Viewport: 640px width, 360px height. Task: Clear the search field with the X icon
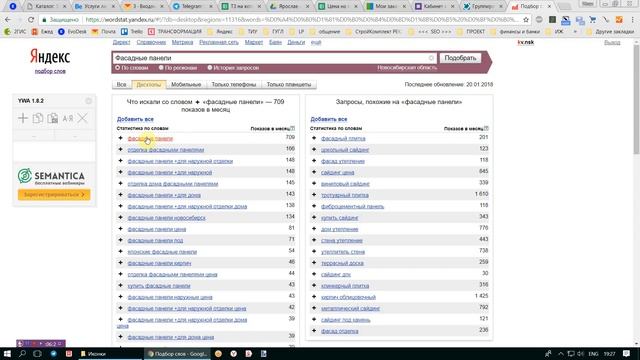coord(431,58)
